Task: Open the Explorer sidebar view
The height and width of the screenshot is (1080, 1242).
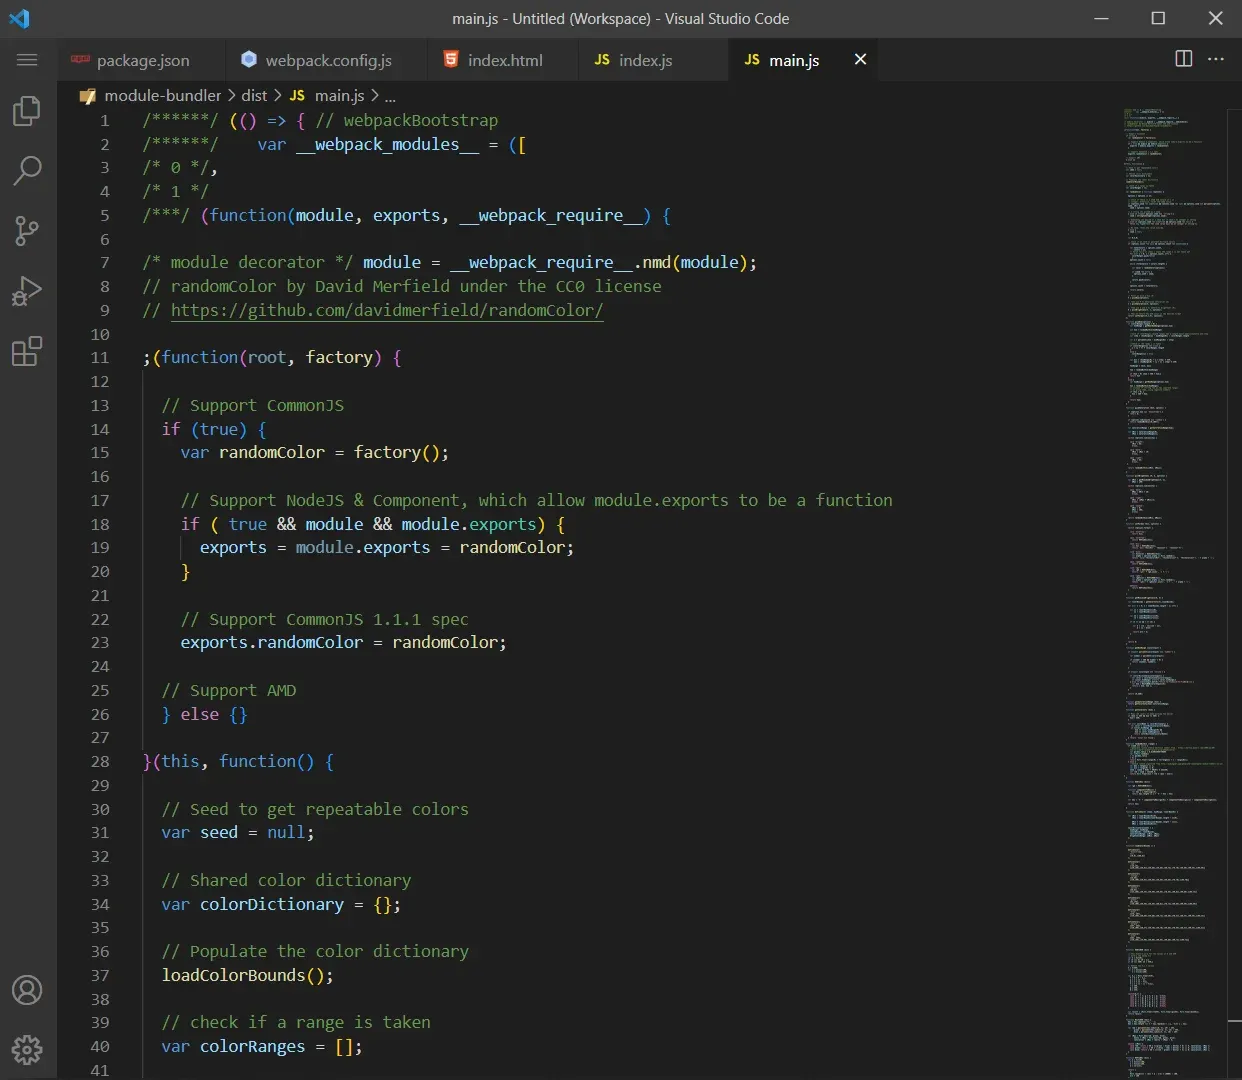Action: [27, 111]
